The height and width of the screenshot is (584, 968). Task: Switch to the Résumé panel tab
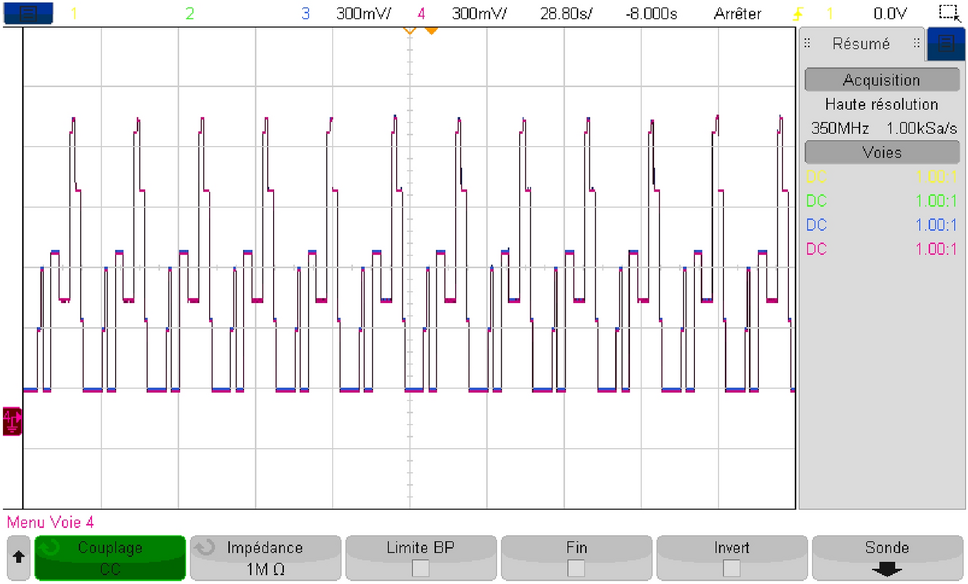click(x=859, y=43)
